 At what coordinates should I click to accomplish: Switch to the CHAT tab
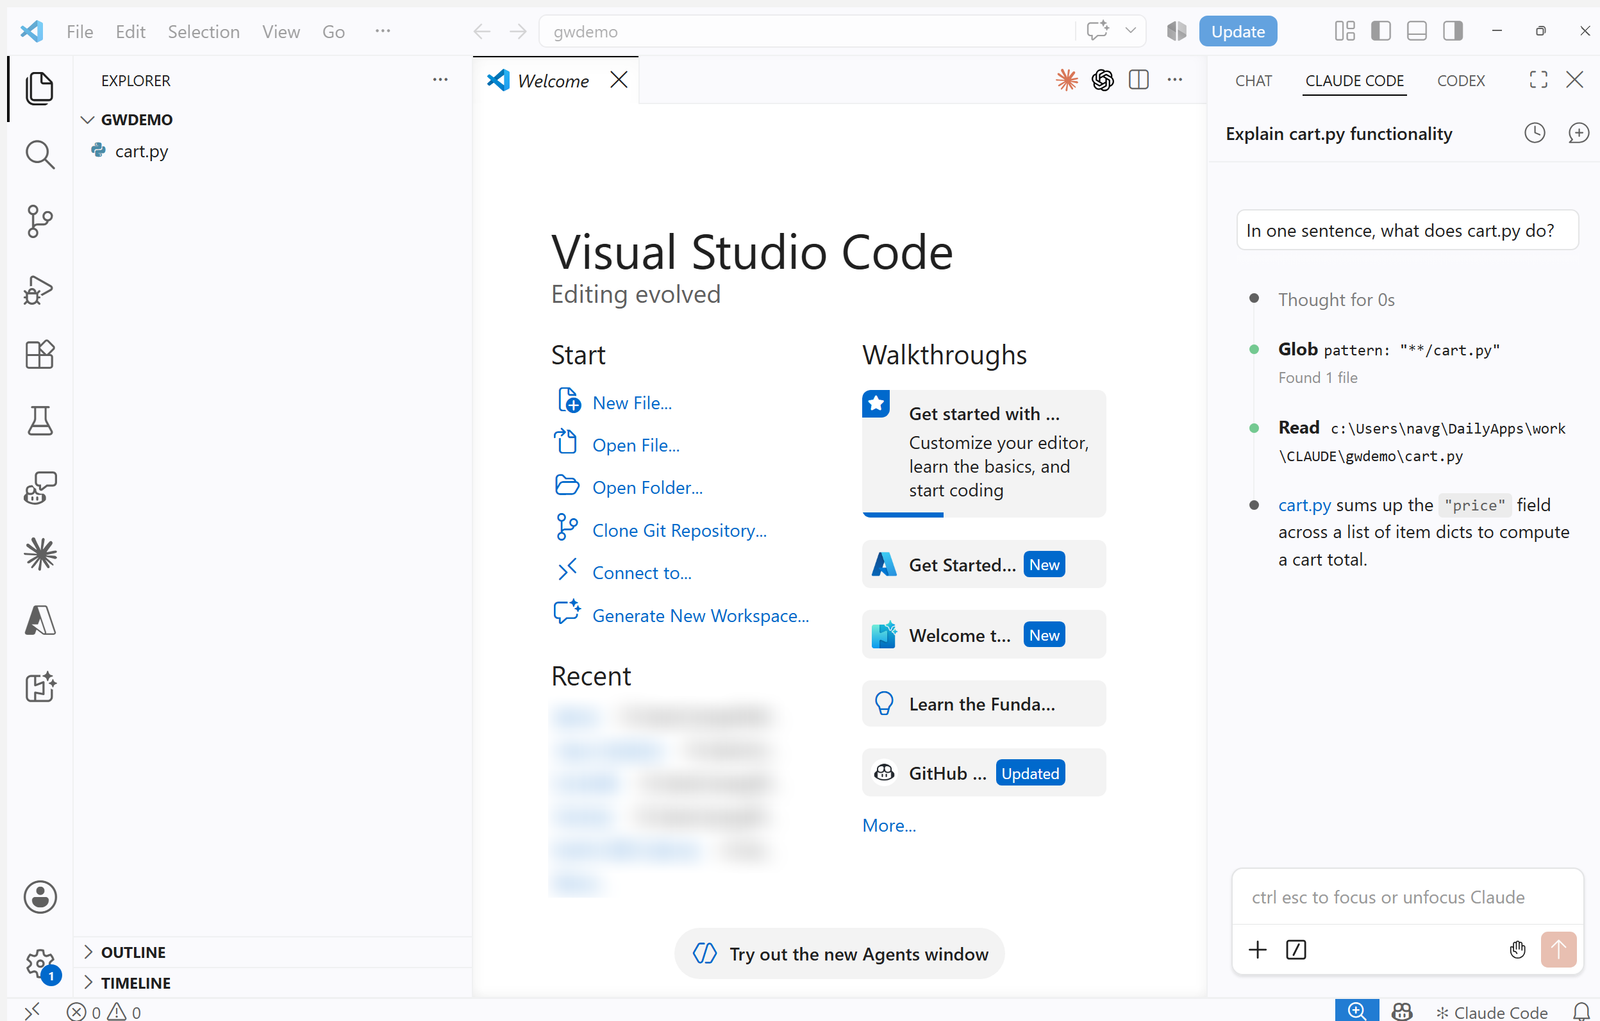coord(1253,80)
